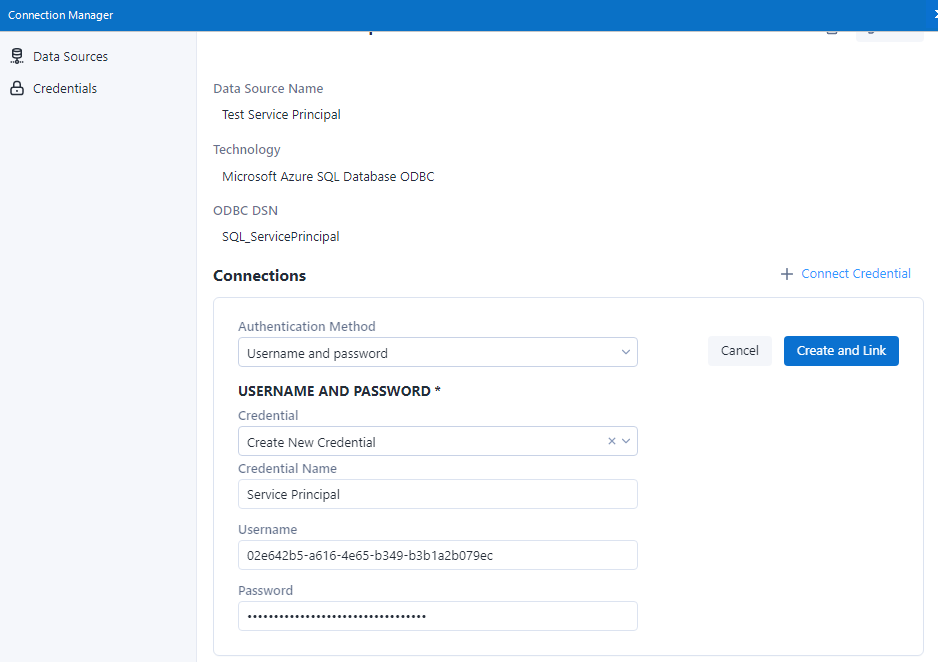This screenshot has height=662, width=938.
Task: Open the Data Sources sidebar section
Action: coord(70,57)
